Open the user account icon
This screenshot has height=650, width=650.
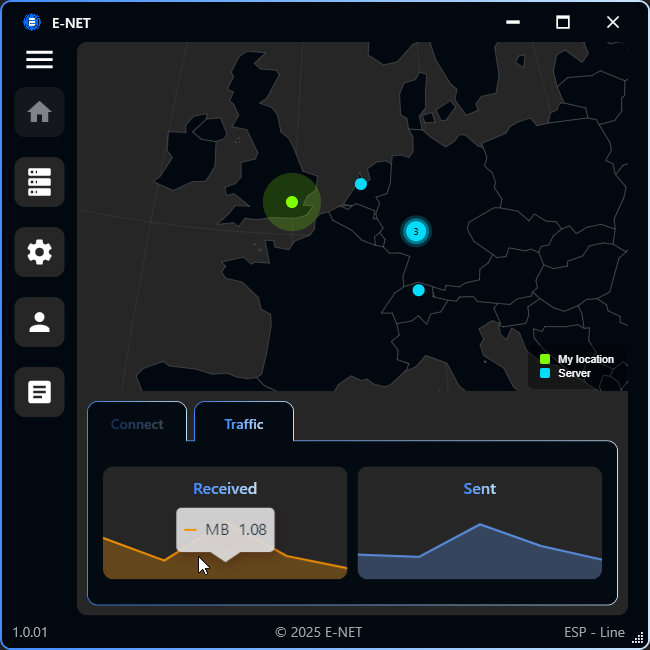click(39, 322)
